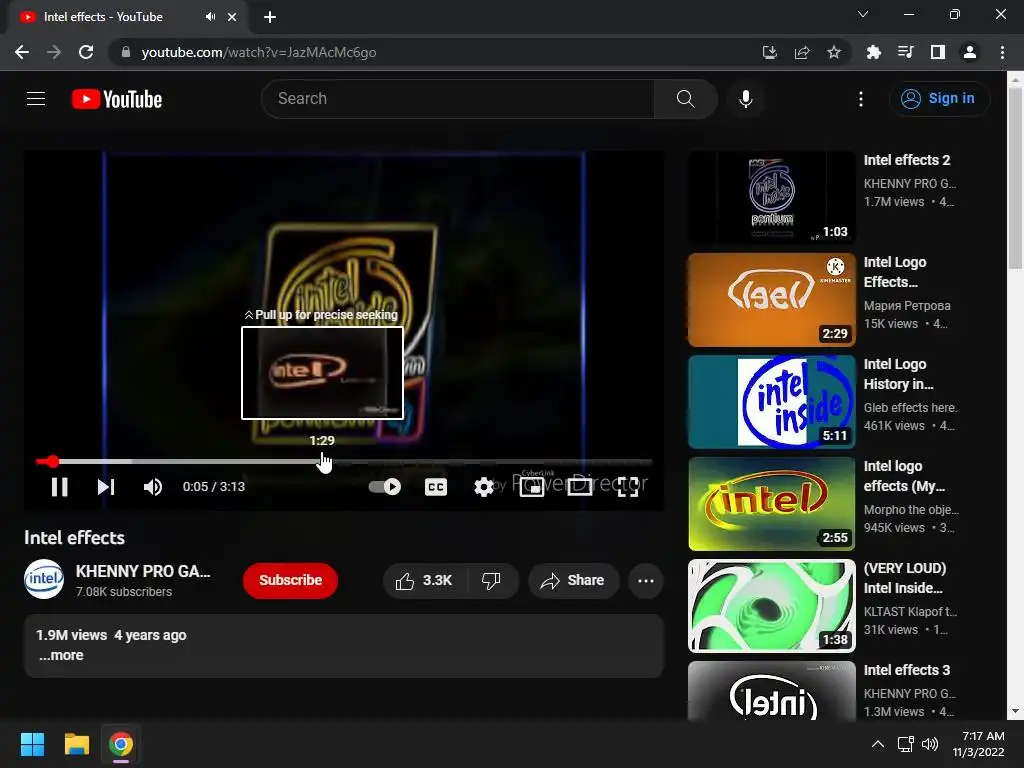Open system volume tray icon
1024x768 pixels.
(x=930, y=744)
